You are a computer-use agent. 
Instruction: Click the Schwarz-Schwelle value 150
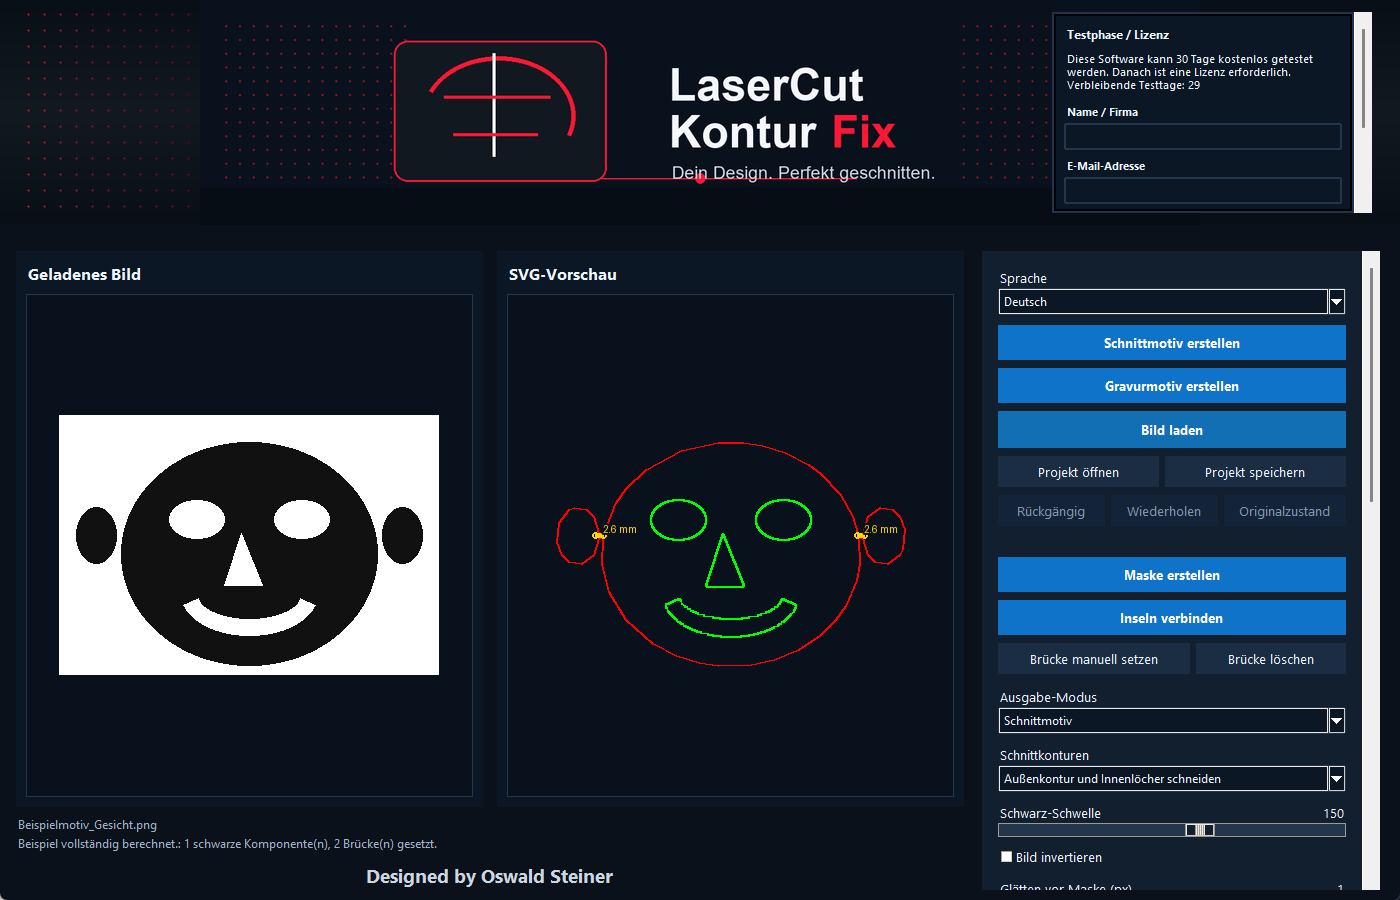(1333, 814)
